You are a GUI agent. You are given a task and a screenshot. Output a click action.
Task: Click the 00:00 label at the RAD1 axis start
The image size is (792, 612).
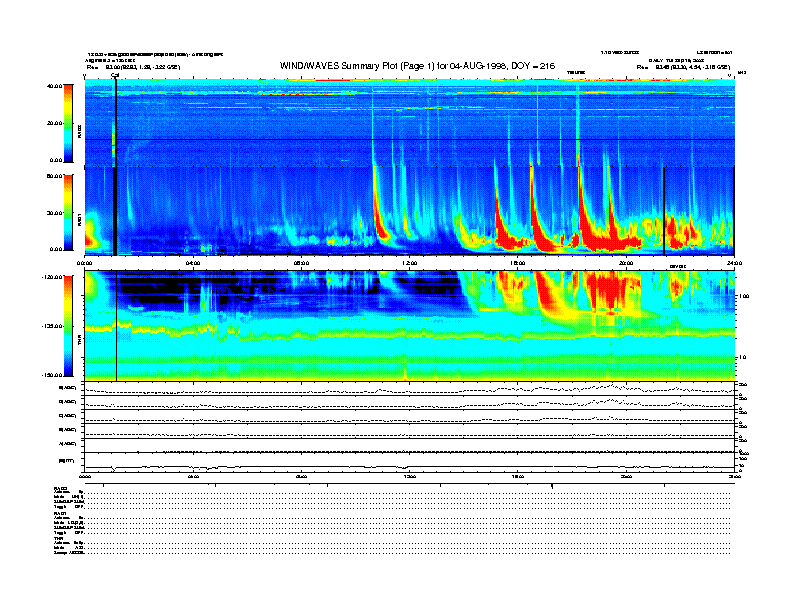click(x=84, y=263)
